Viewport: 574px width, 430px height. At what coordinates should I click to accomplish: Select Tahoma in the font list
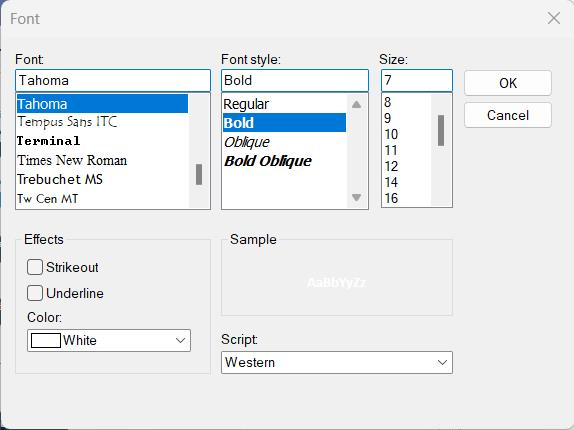click(x=102, y=104)
